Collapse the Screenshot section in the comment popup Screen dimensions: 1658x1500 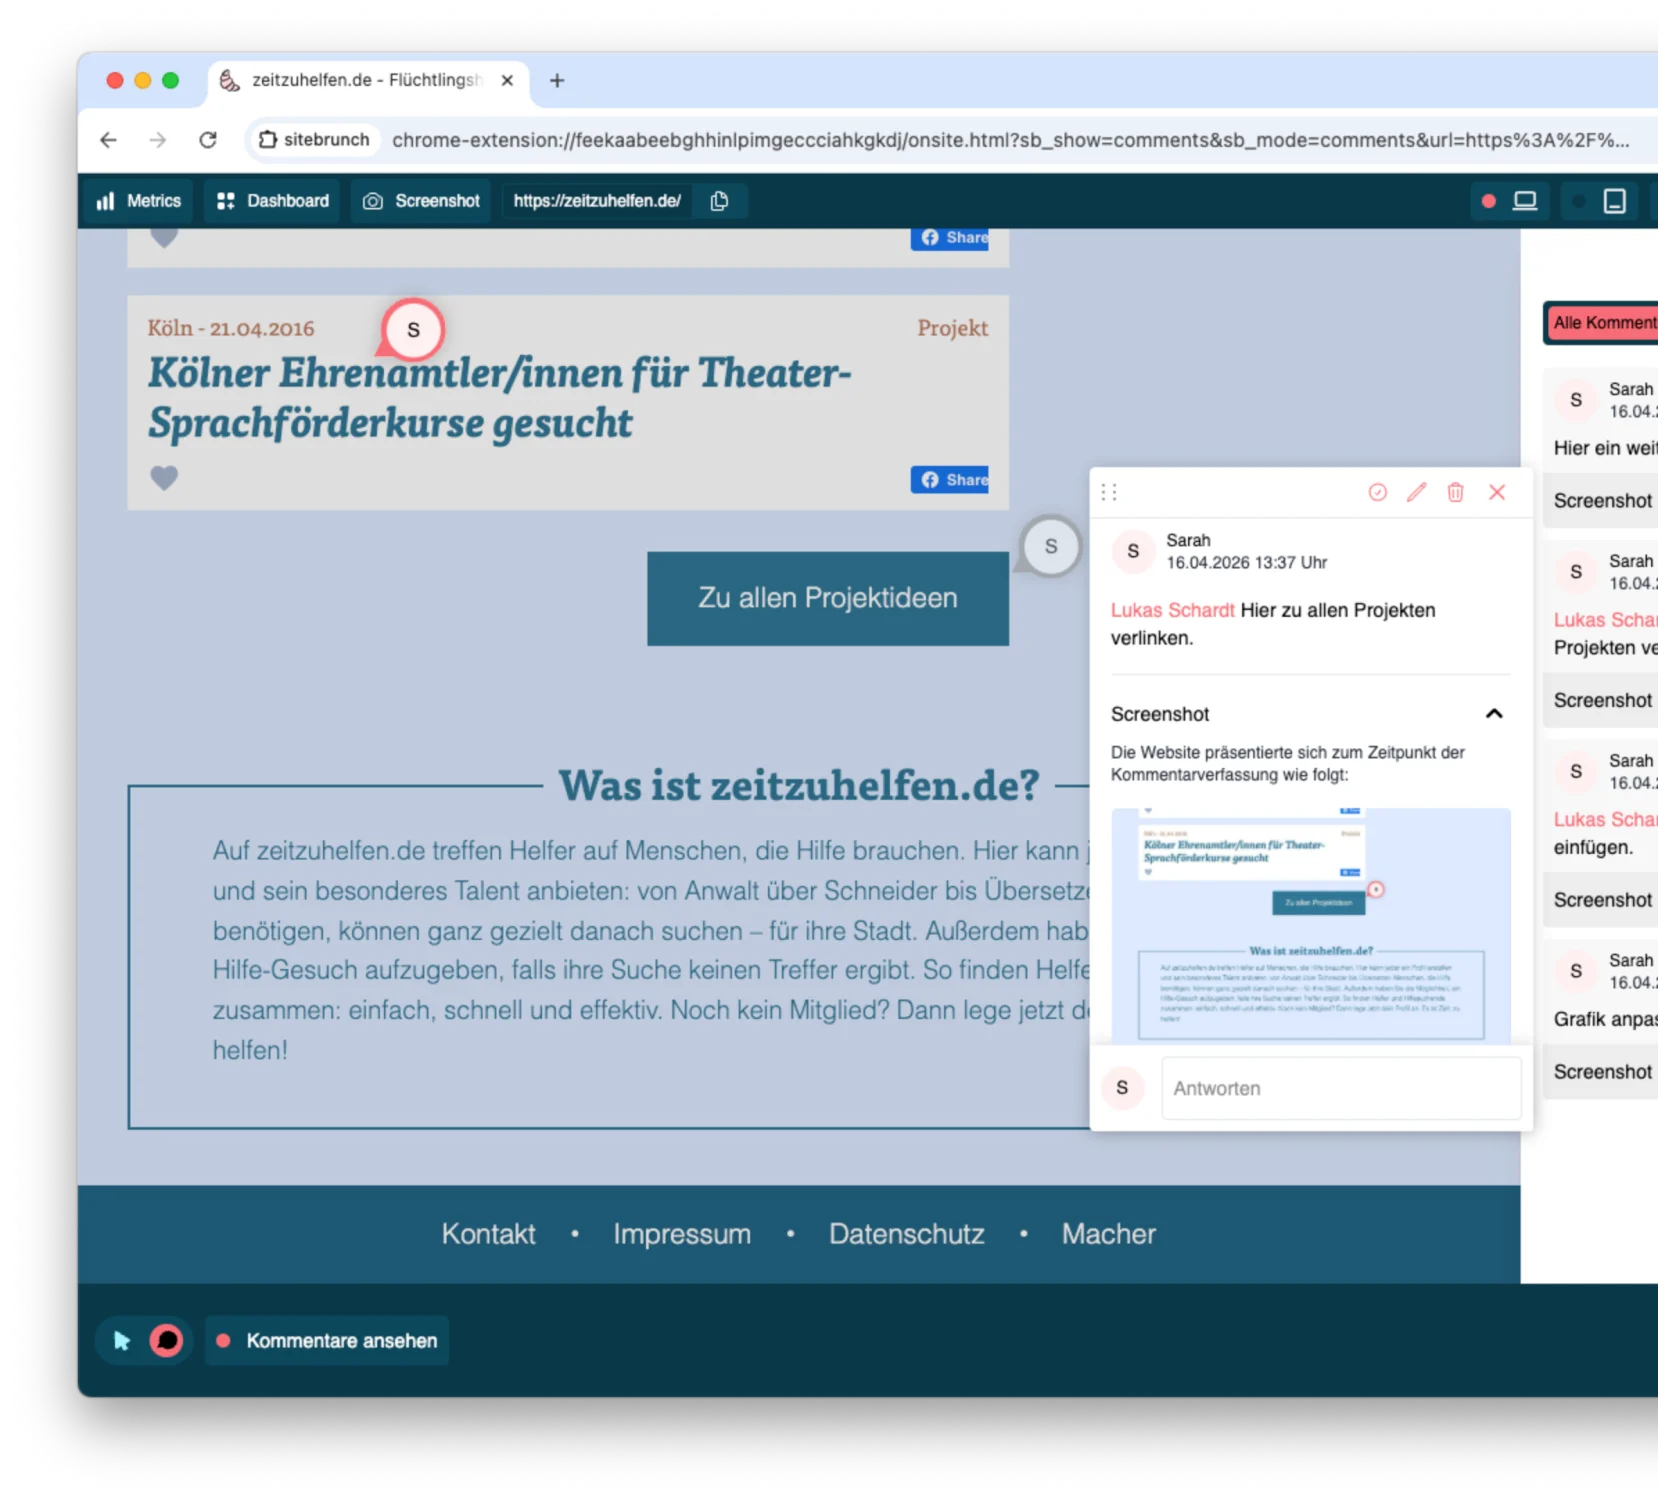1494,714
